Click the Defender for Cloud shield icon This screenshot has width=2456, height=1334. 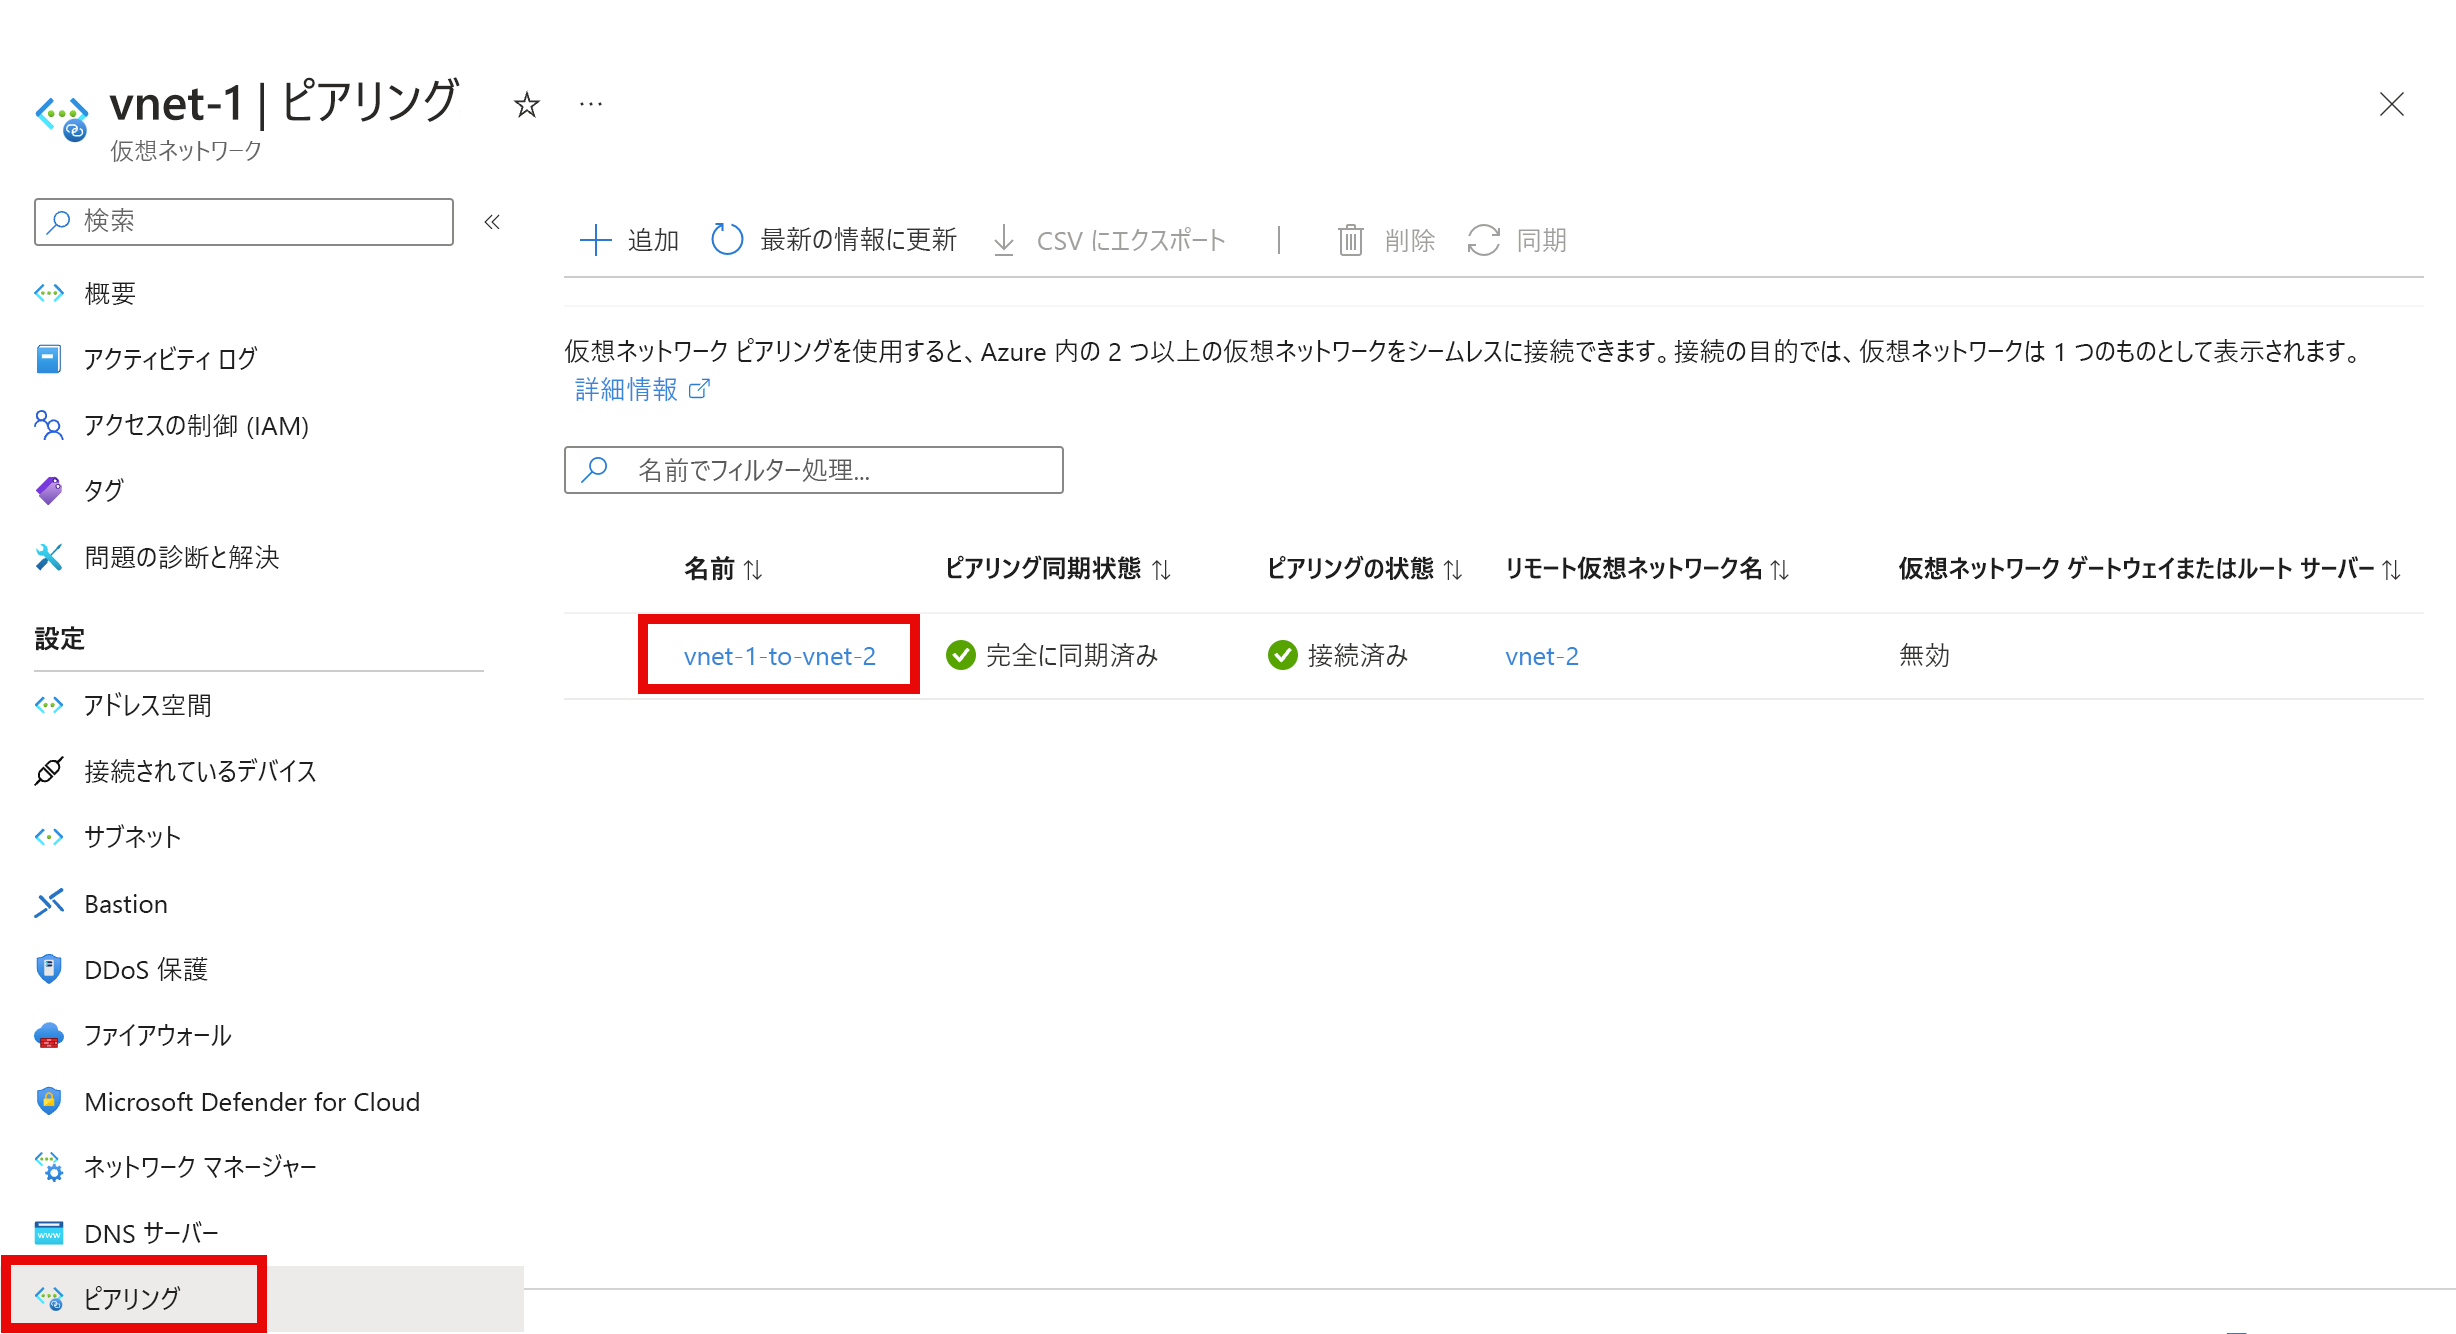click(x=49, y=1101)
